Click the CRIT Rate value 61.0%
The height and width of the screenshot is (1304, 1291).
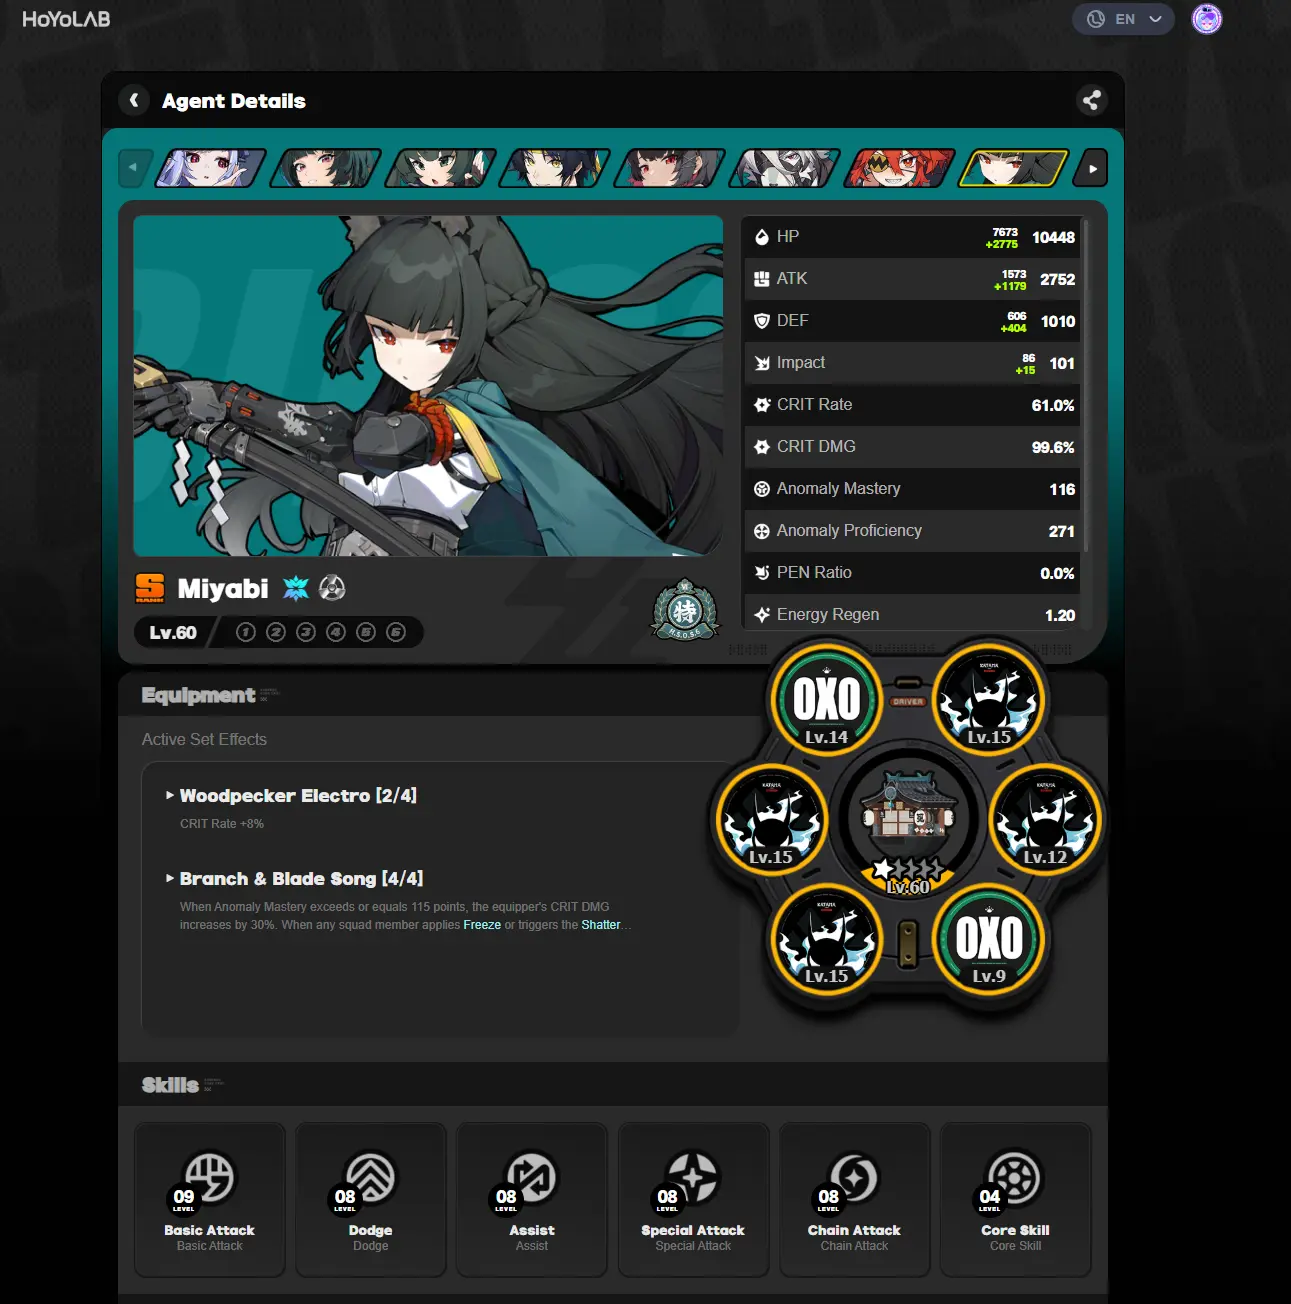(x=1053, y=405)
